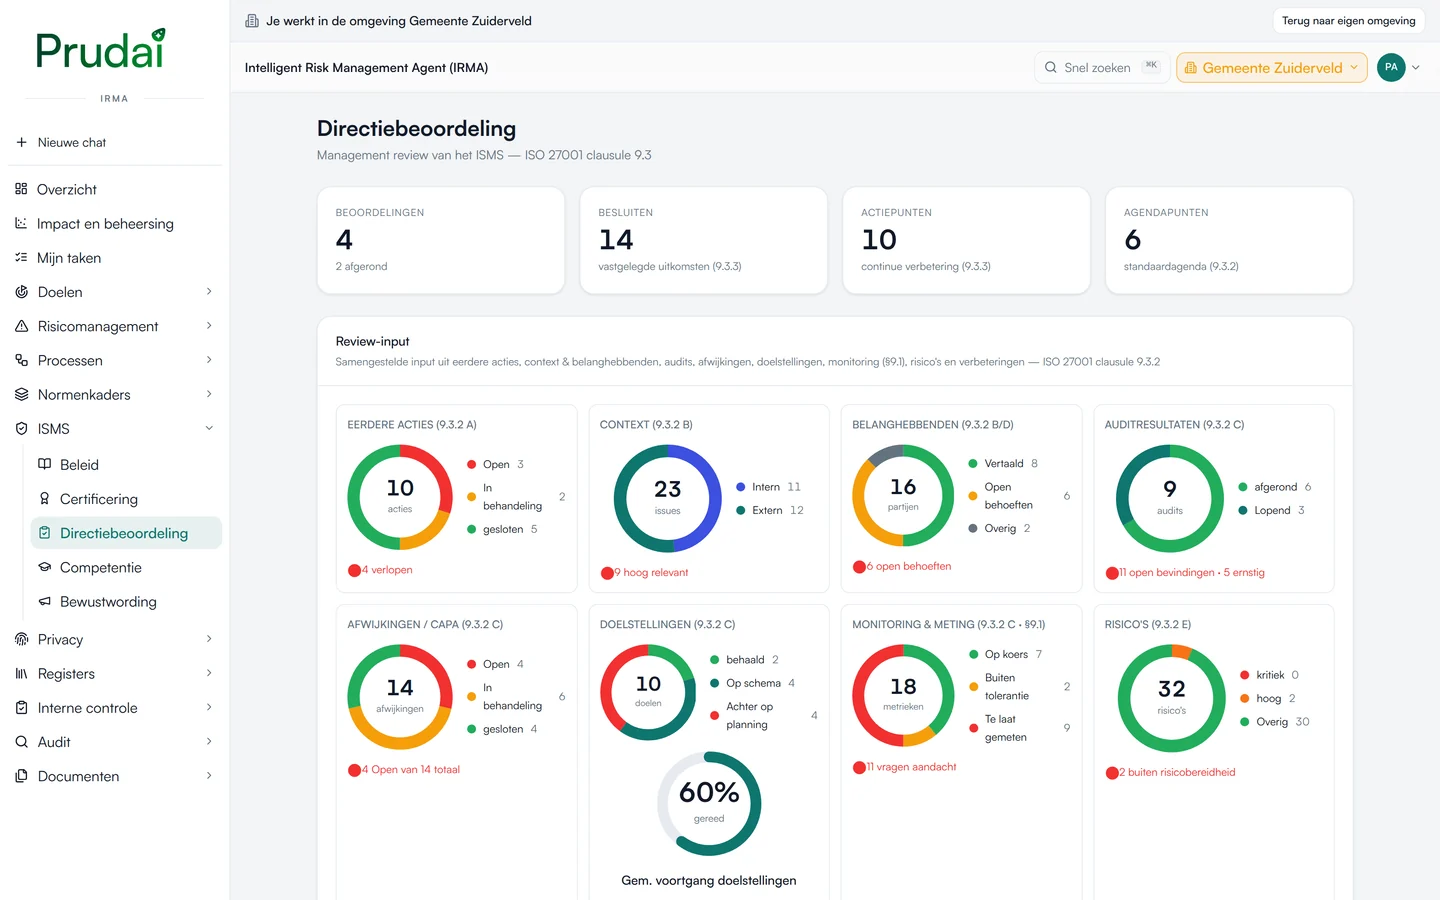Click '11 open bevindingen · 5 ernstig' text

pos(1192,572)
